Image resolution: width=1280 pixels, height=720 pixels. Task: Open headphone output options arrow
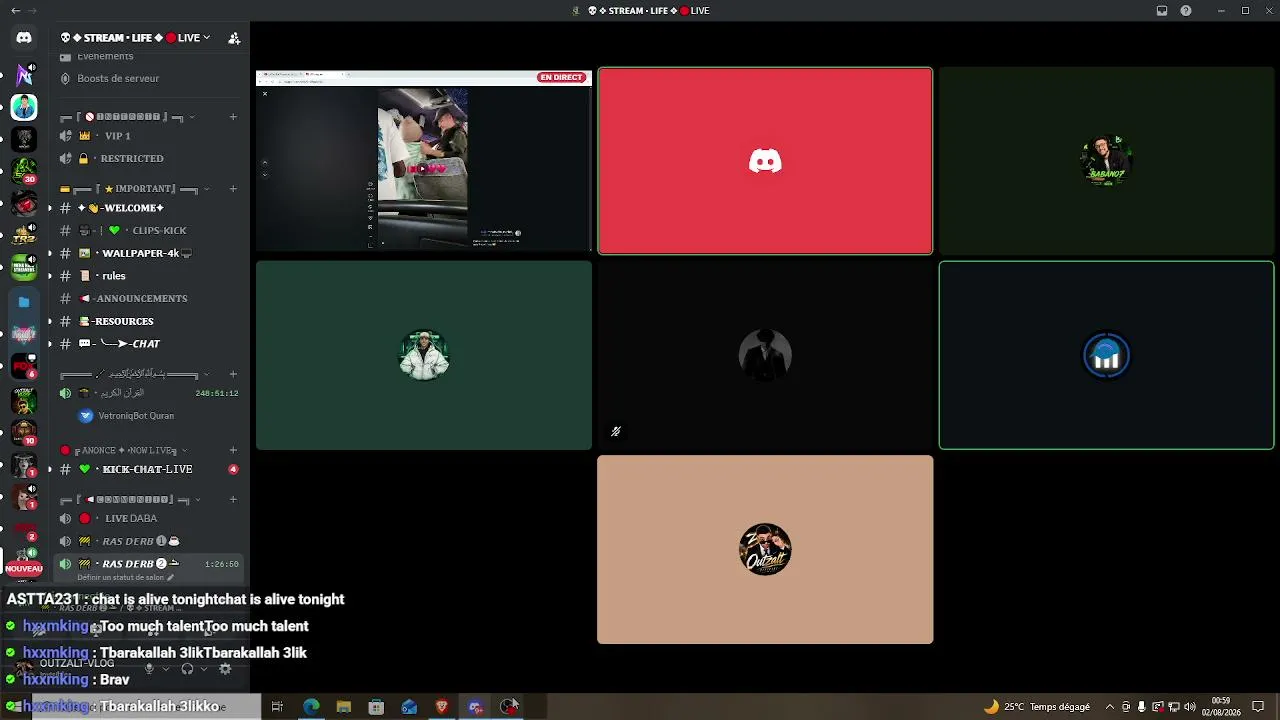pyautogui.click(x=204, y=668)
